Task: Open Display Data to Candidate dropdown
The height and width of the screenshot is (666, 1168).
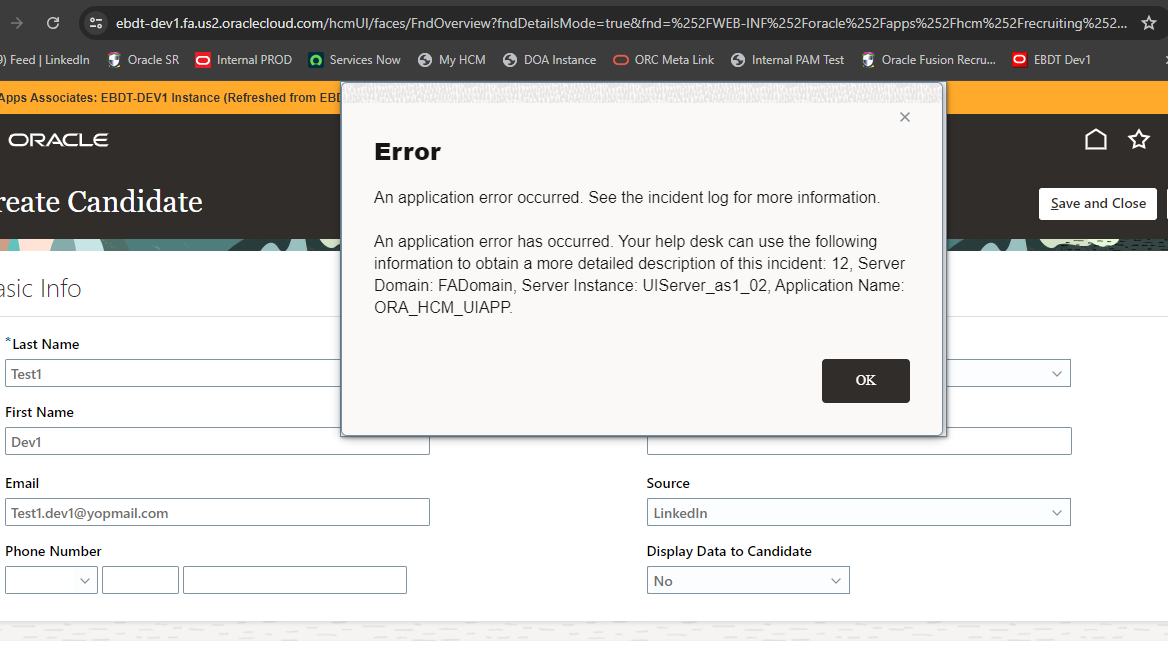Action: [x=748, y=580]
